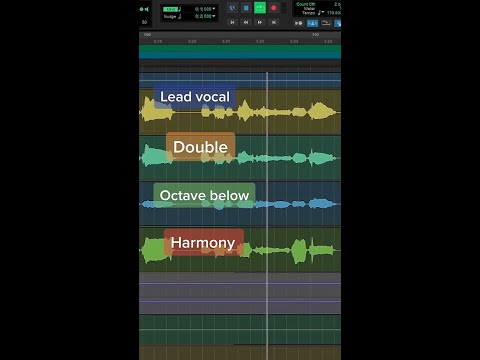Toggle the highlighted Grid mode indicator
480x360 pixels.
point(170,9)
